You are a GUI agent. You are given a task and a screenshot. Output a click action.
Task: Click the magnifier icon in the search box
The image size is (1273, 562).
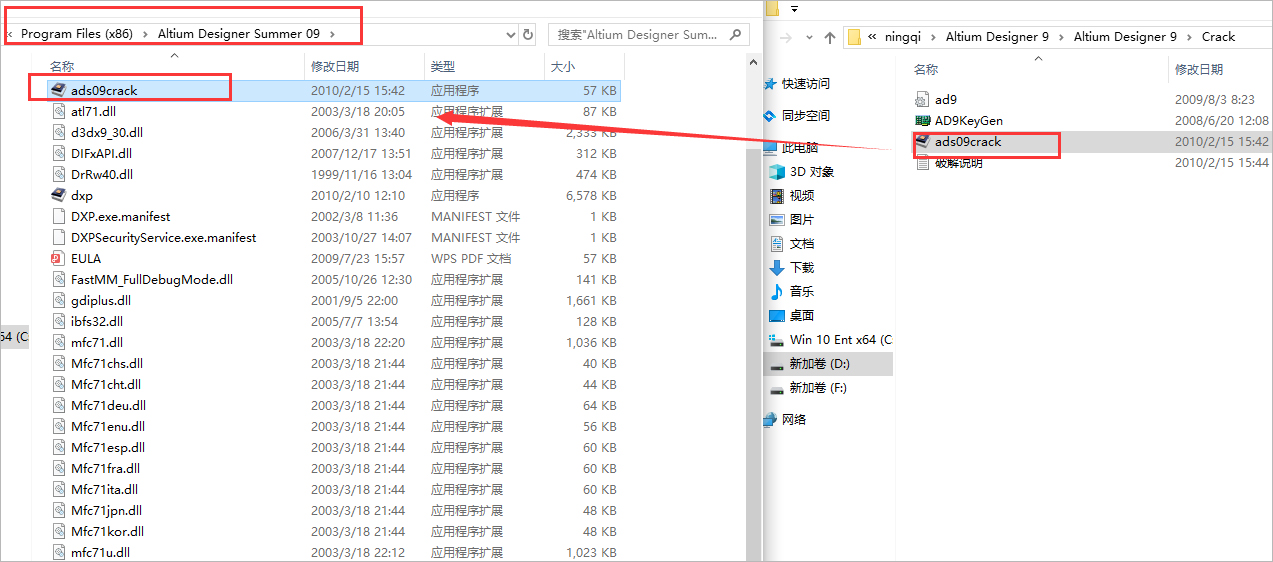click(x=736, y=34)
